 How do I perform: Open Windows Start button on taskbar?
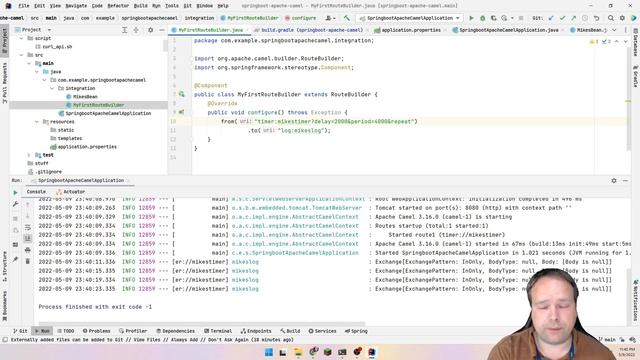[269, 352]
